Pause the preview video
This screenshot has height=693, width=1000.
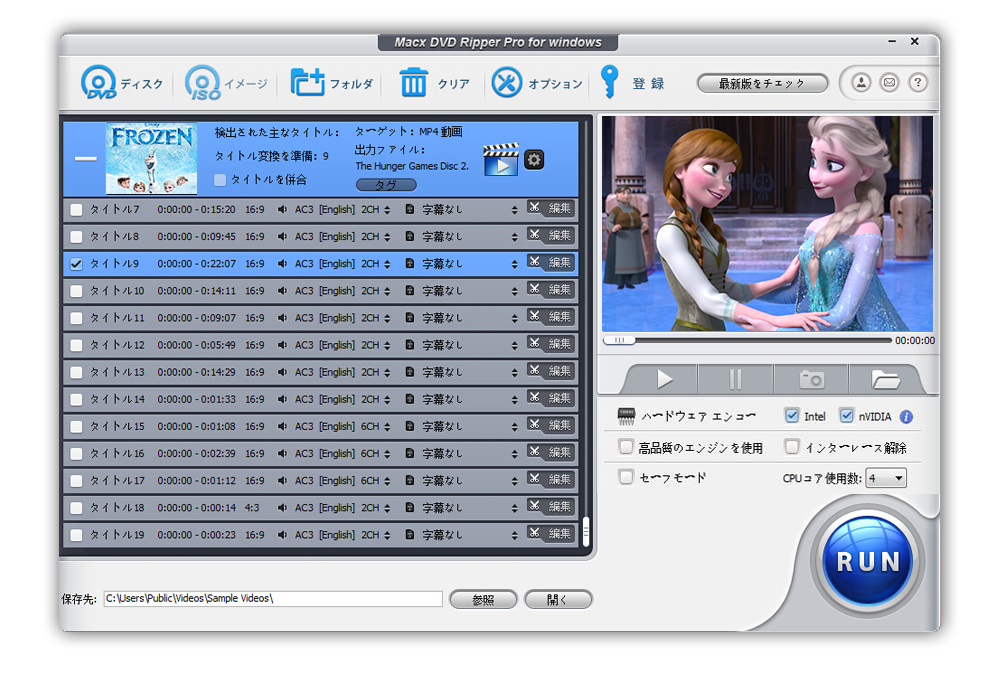pyautogui.click(x=735, y=379)
